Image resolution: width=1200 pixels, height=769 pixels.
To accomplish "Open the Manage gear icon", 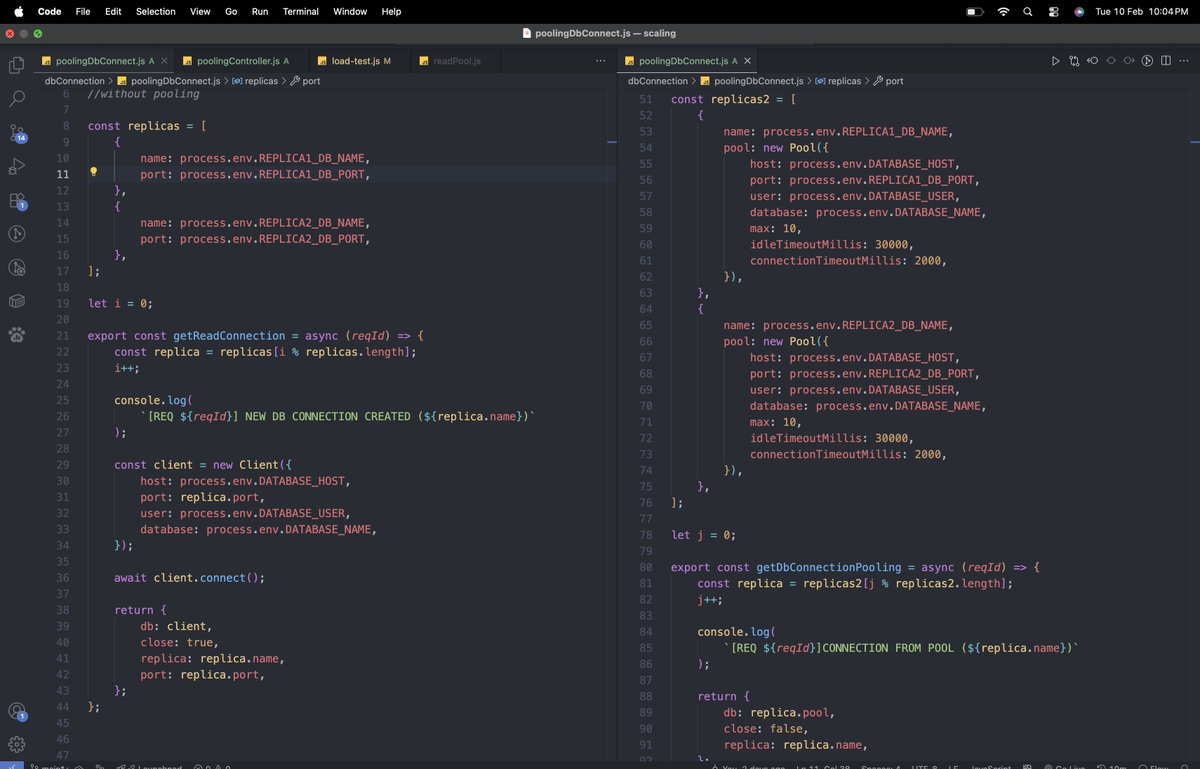I will 16,745.
